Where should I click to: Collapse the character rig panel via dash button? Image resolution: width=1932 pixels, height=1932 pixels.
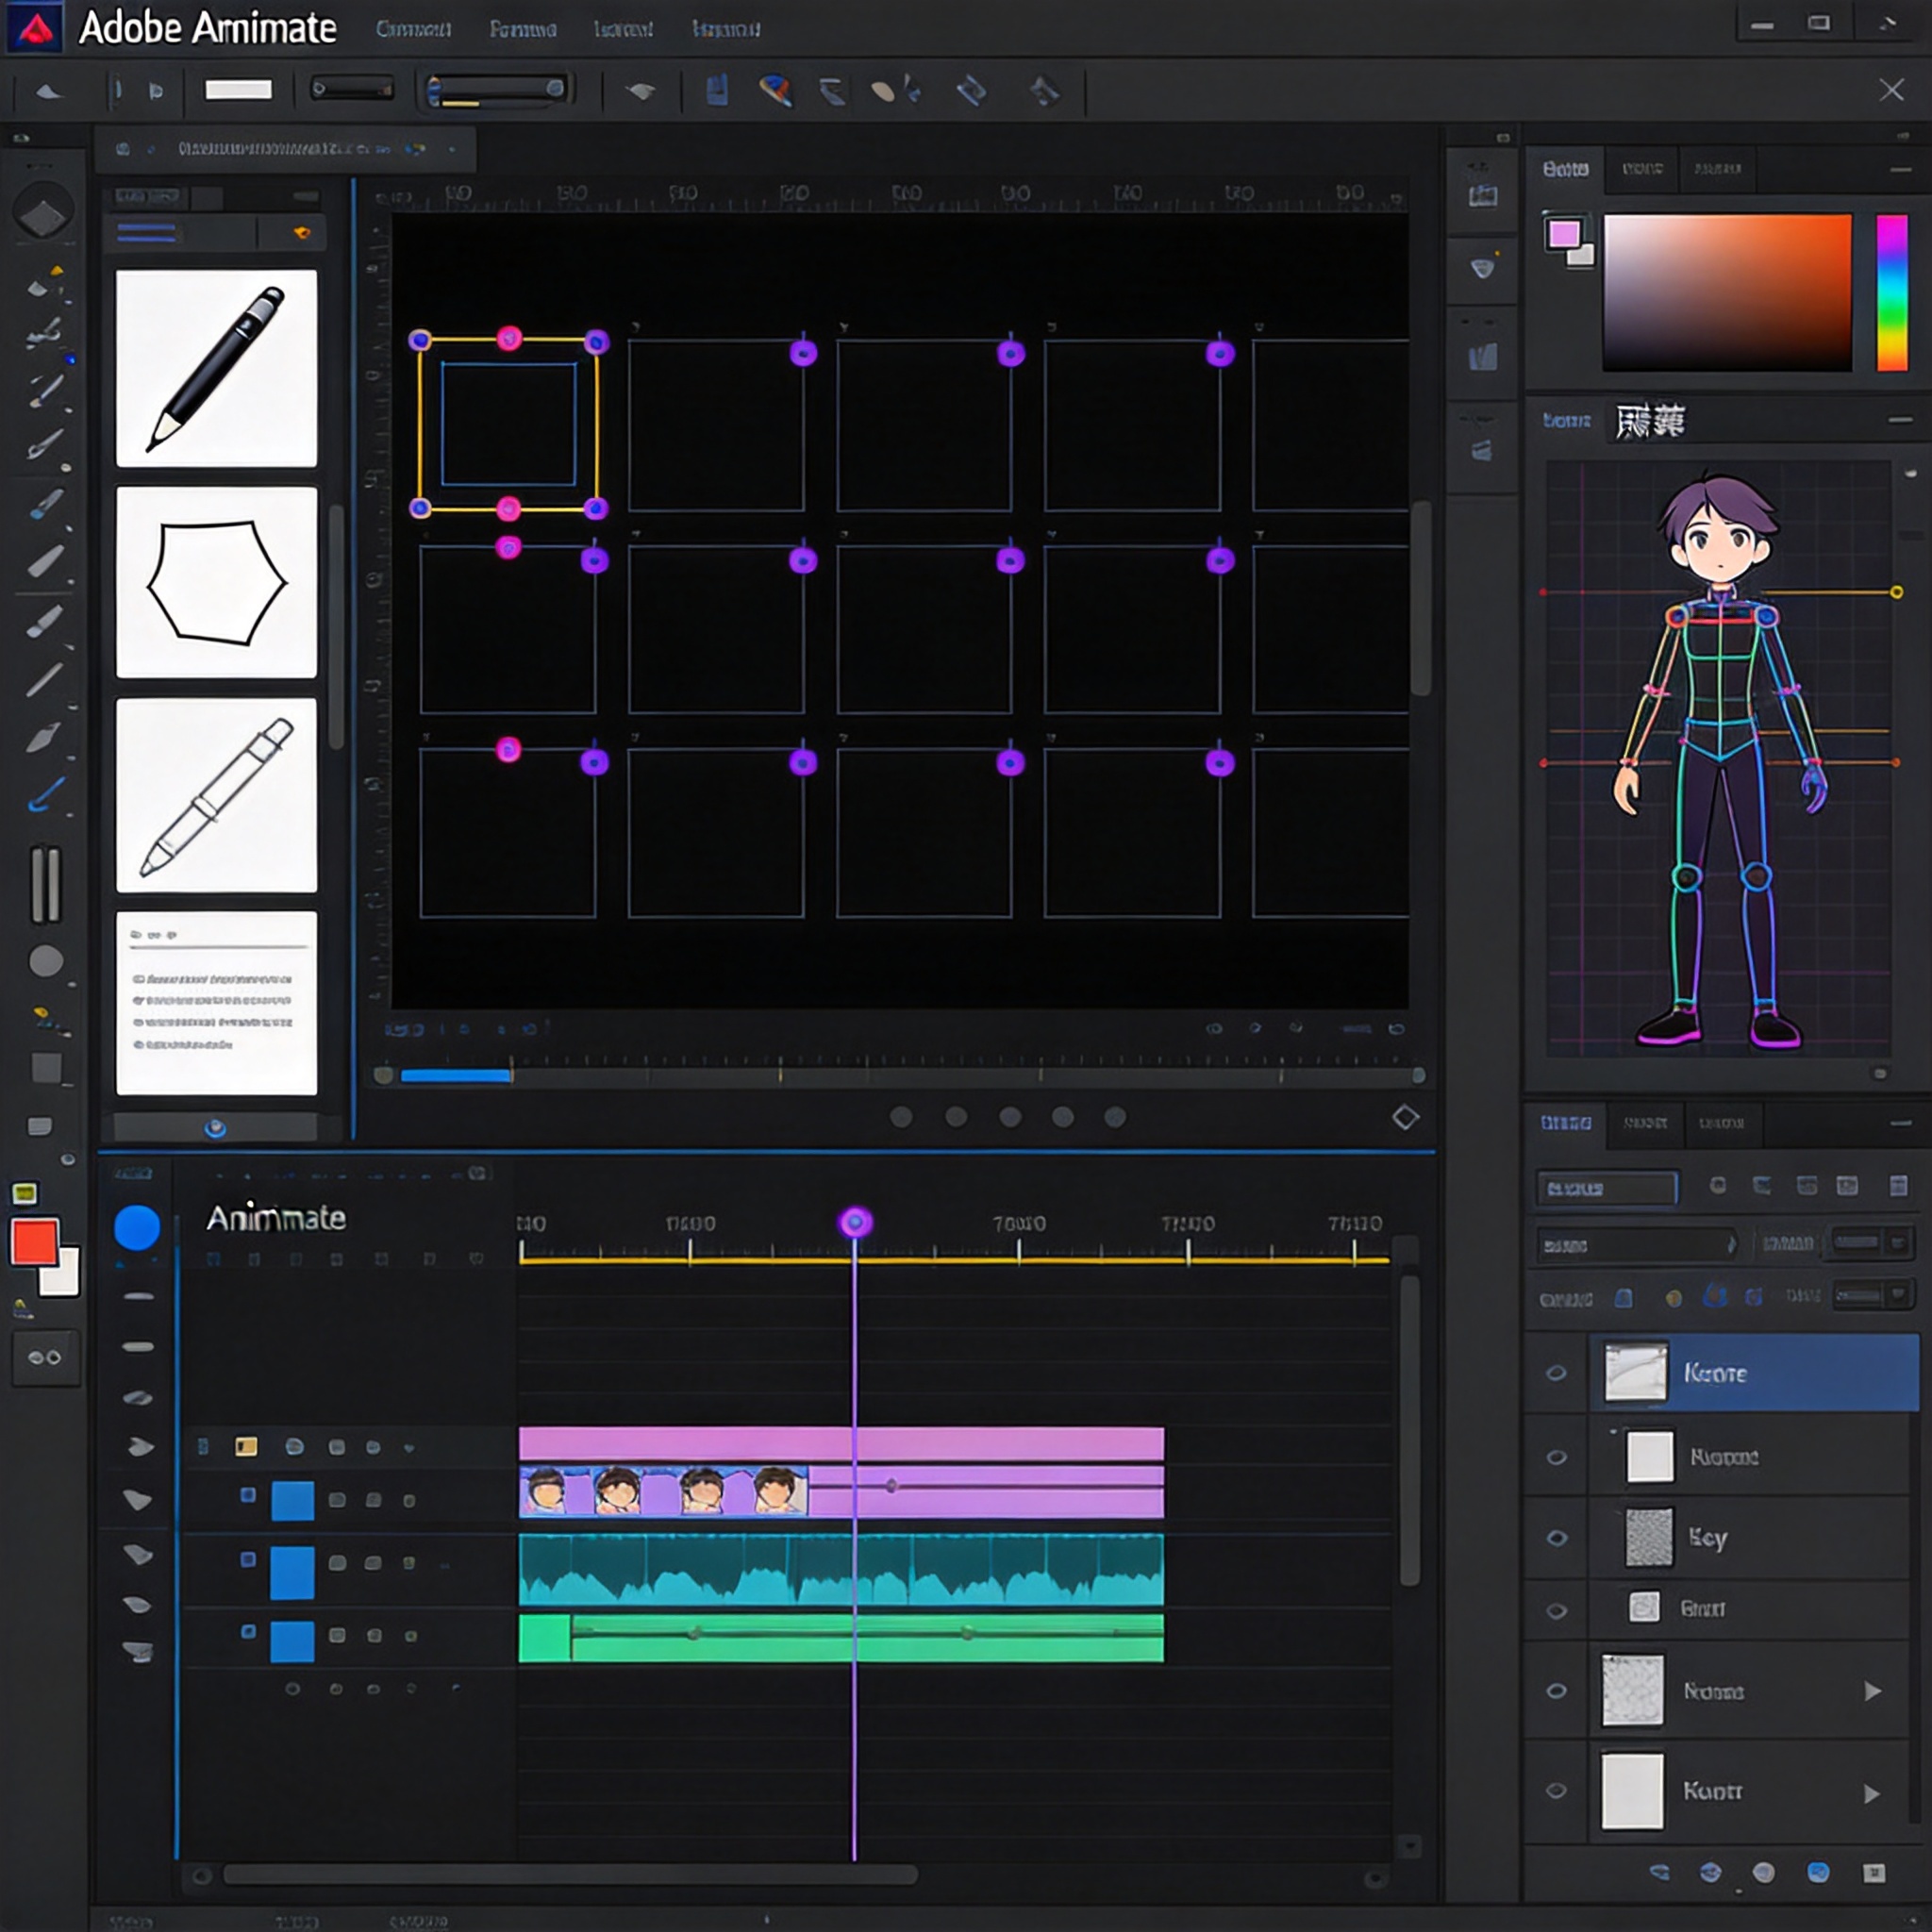coord(1900,421)
